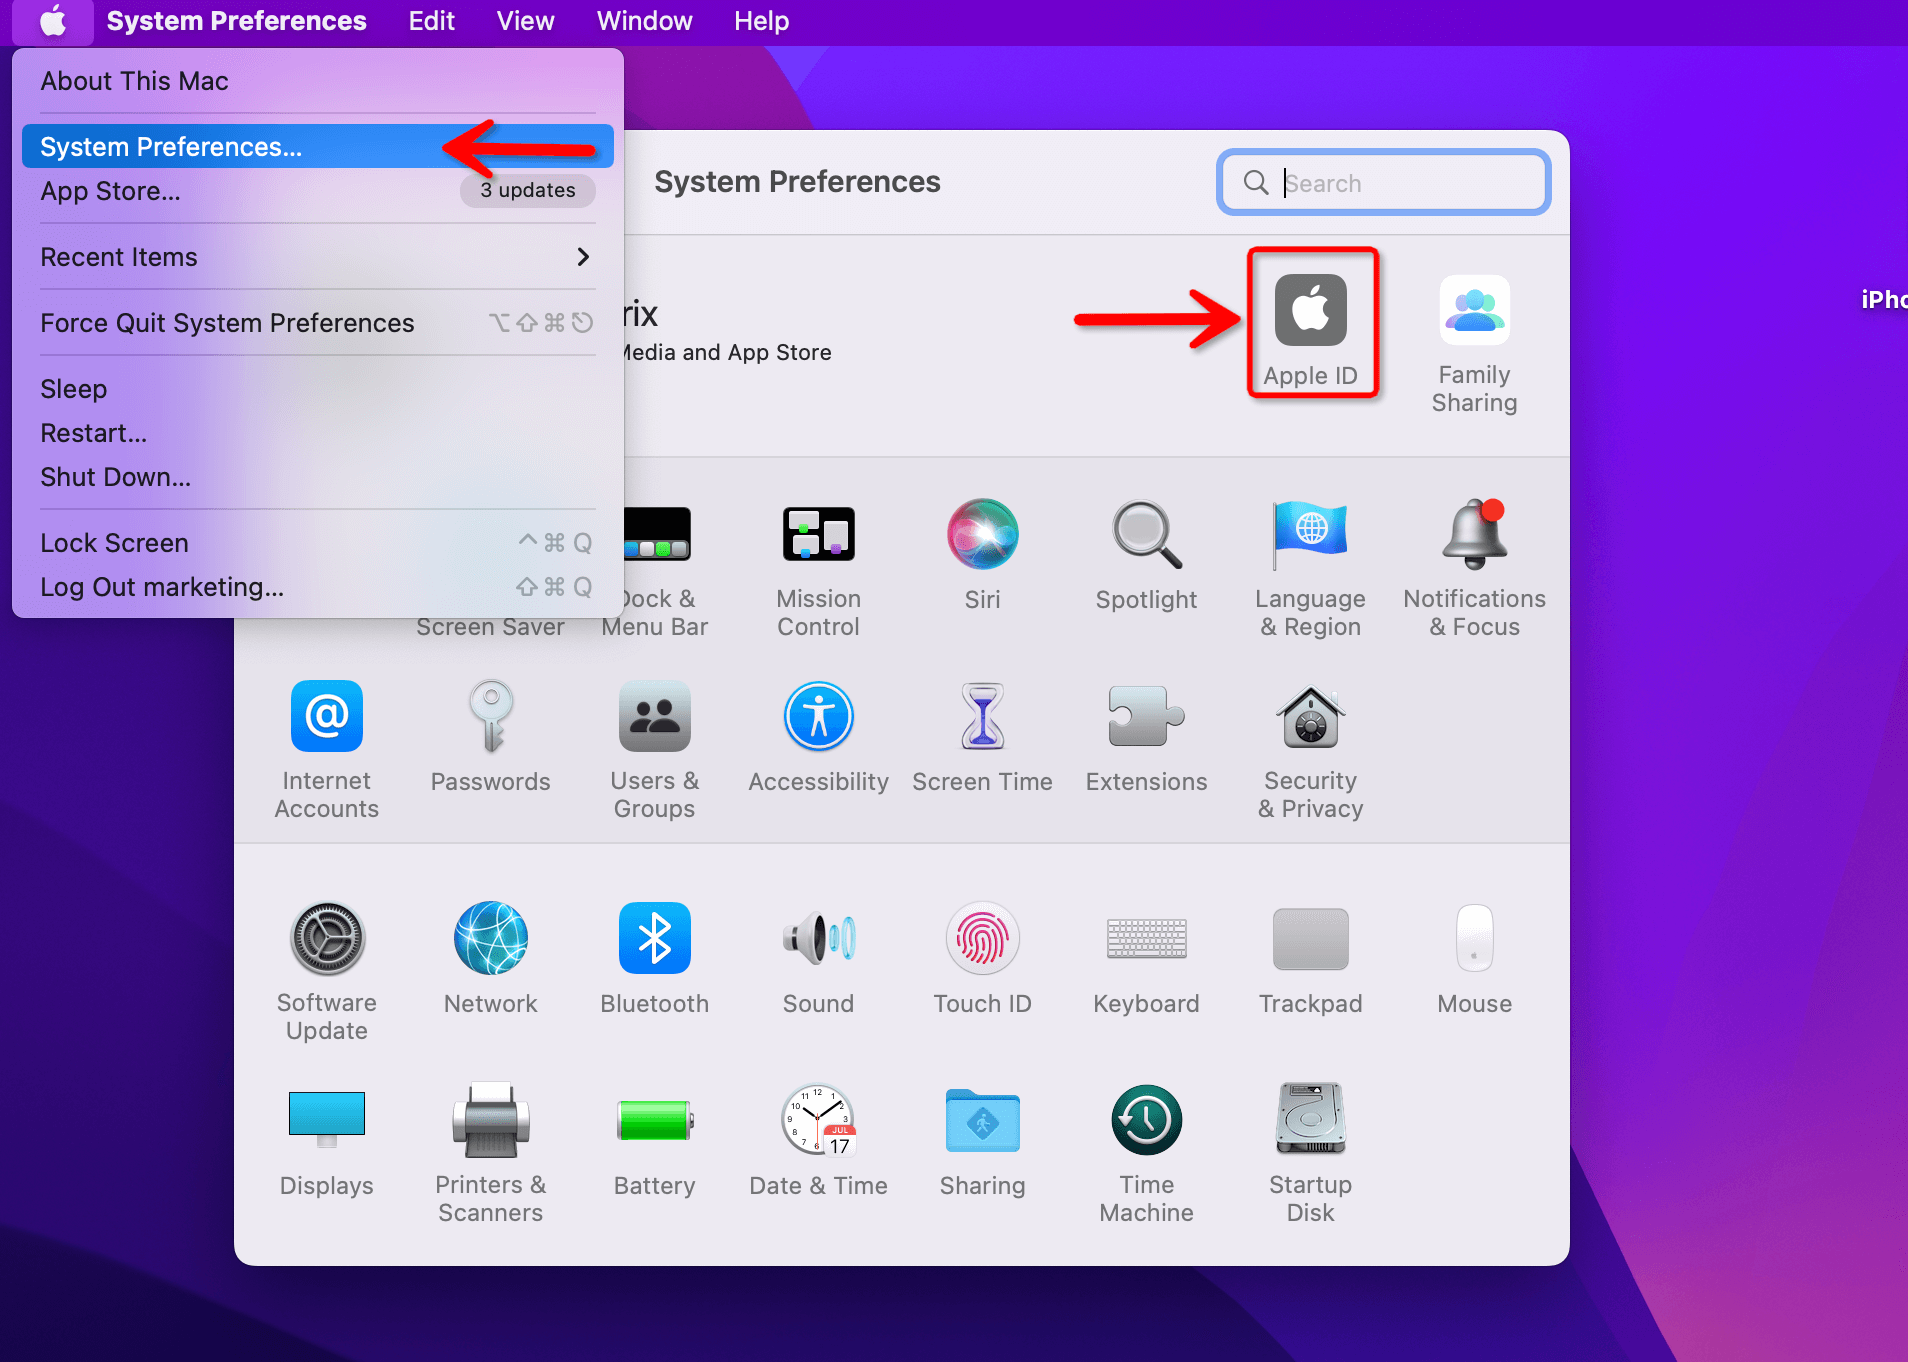The image size is (1908, 1362).
Task: Choose Shut Down… from Apple menu
Action: point(318,477)
